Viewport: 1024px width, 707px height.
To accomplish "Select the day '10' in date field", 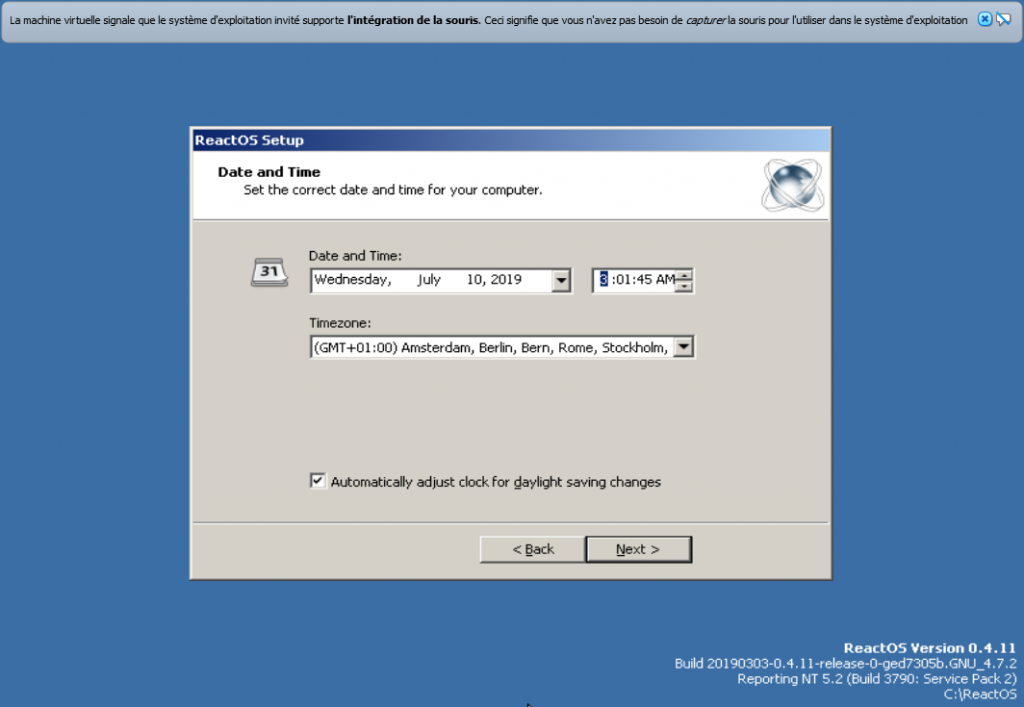I will 474,280.
